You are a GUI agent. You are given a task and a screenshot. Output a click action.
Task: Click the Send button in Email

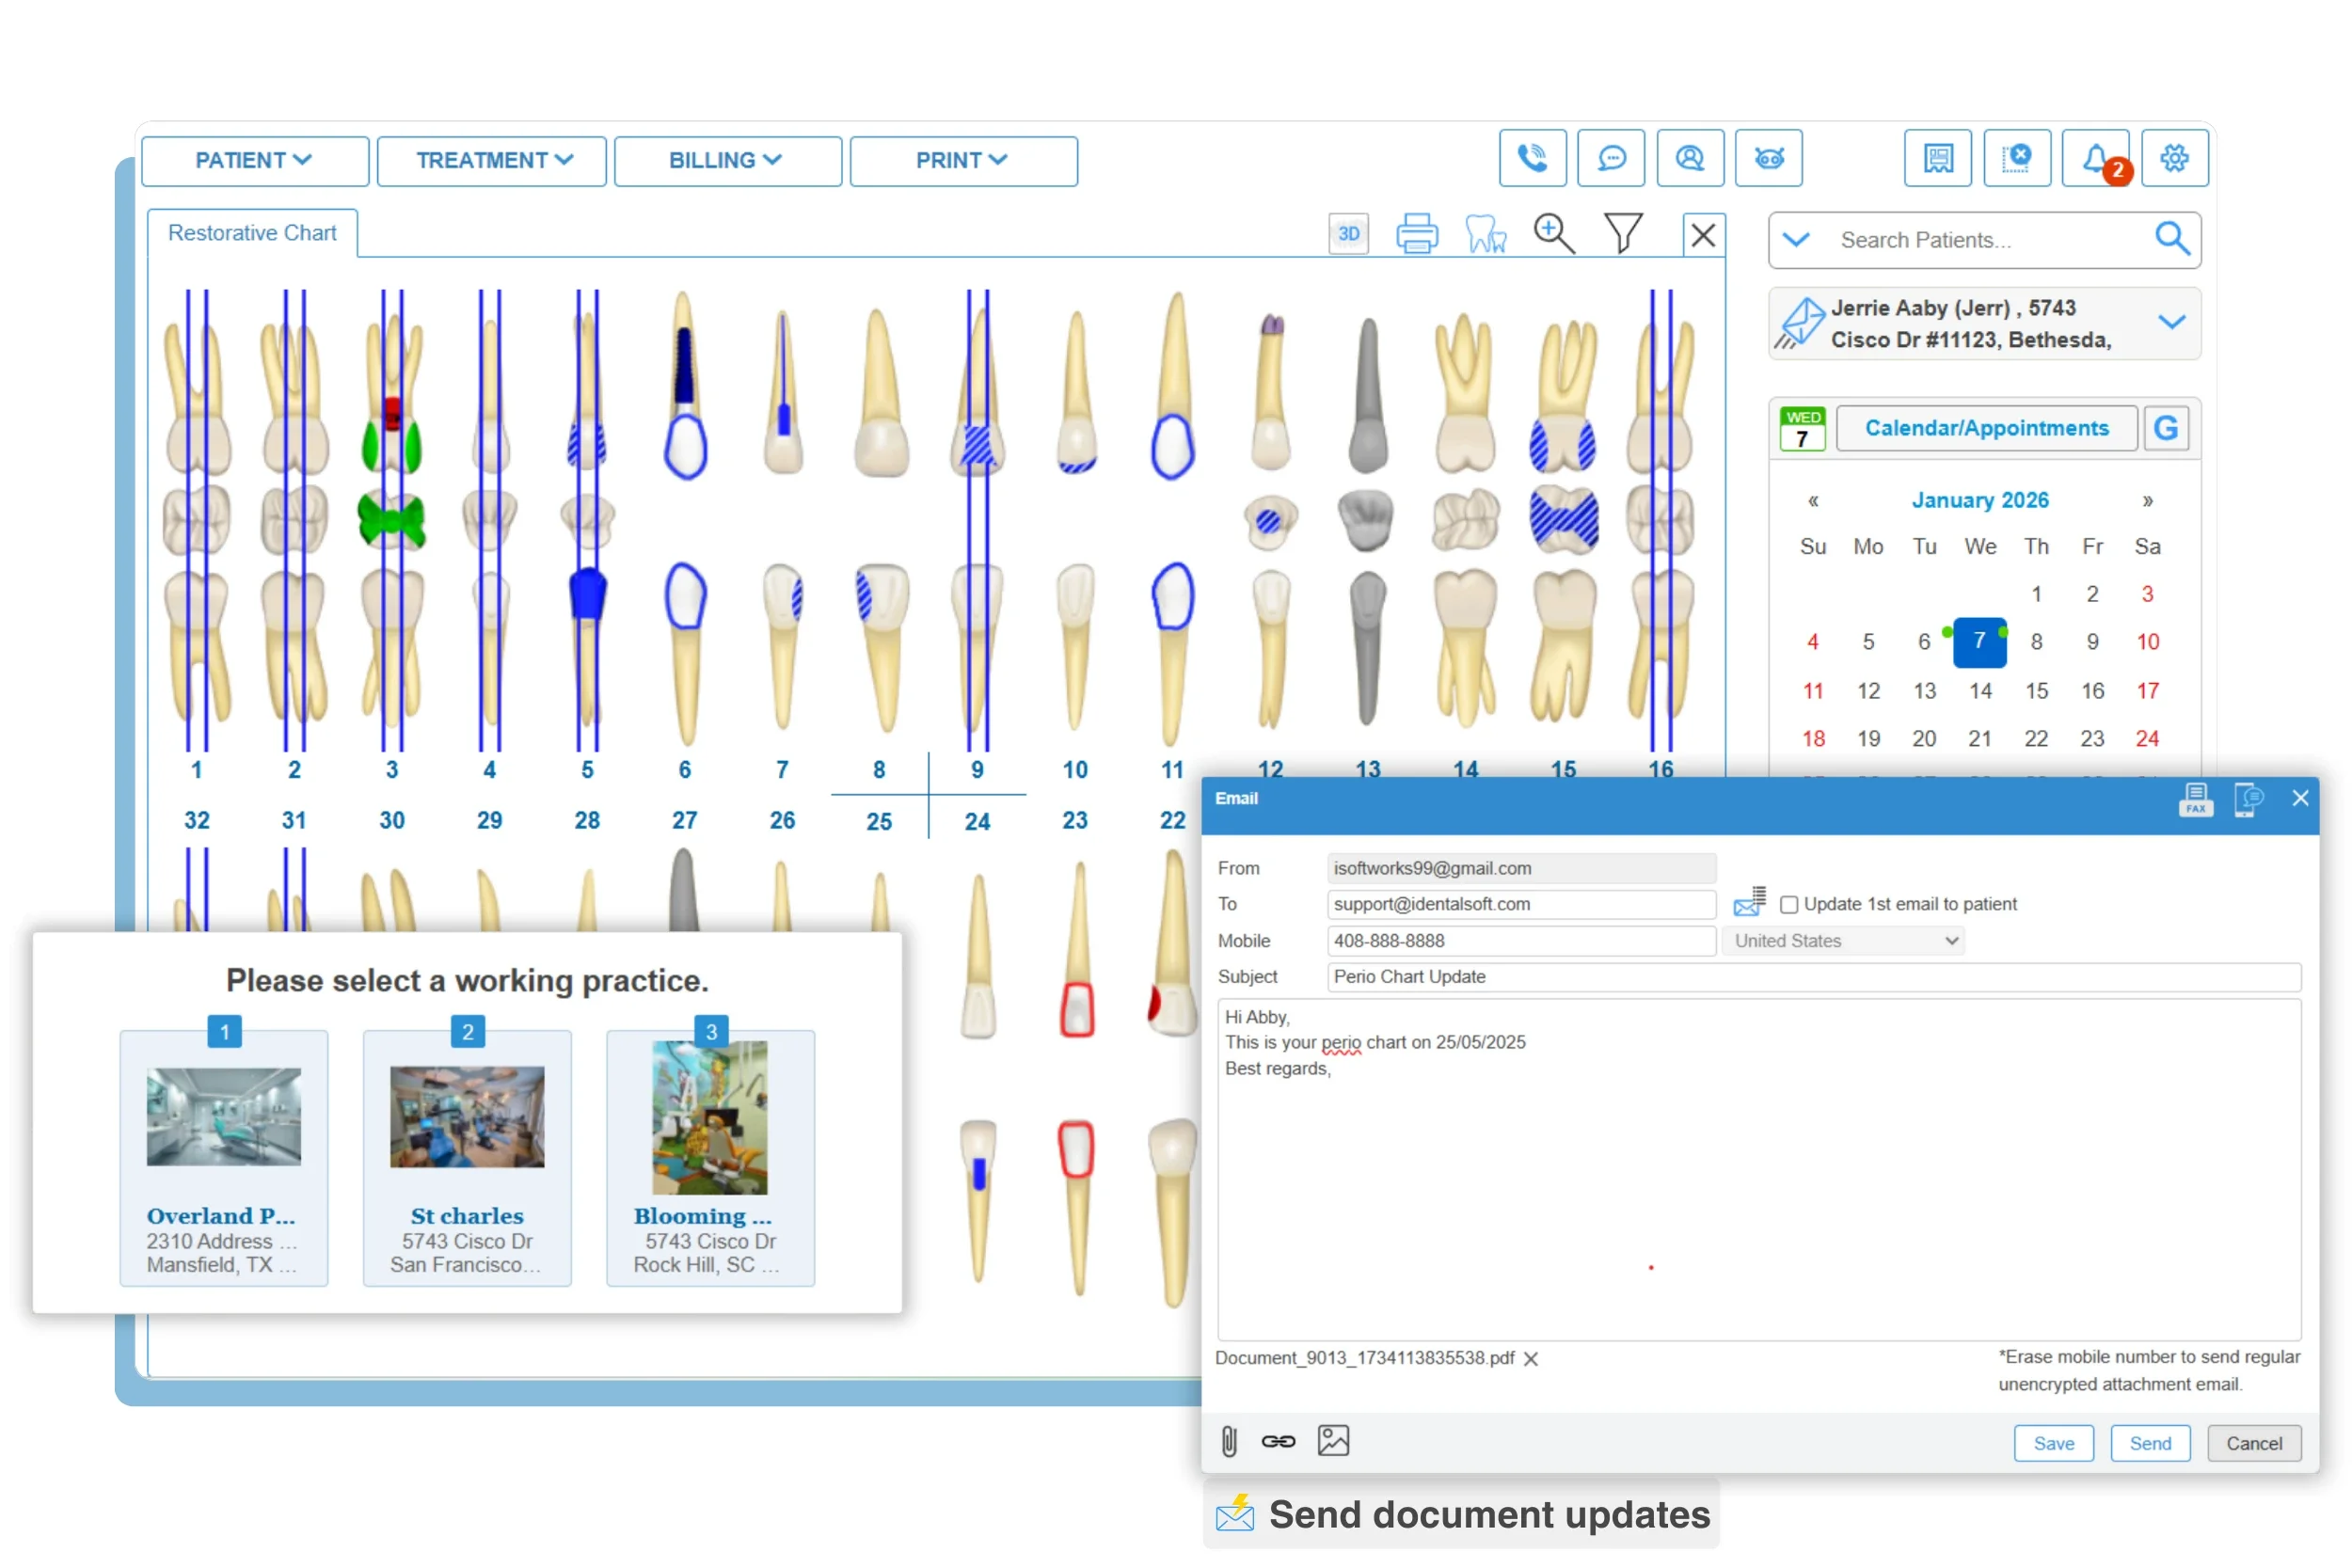[2149, 1443]
